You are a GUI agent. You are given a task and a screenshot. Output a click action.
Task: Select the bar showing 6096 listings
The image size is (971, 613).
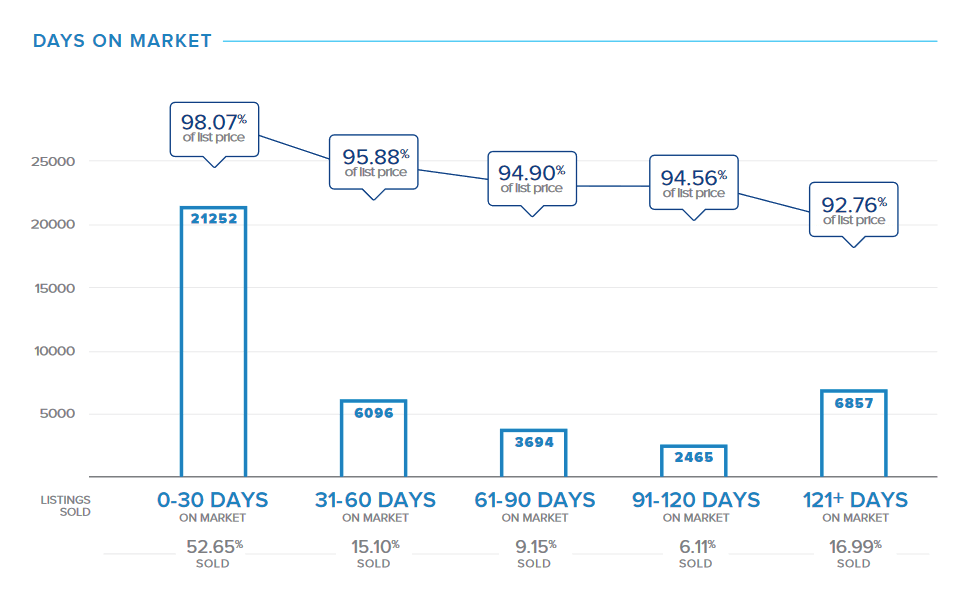point(374,438)
